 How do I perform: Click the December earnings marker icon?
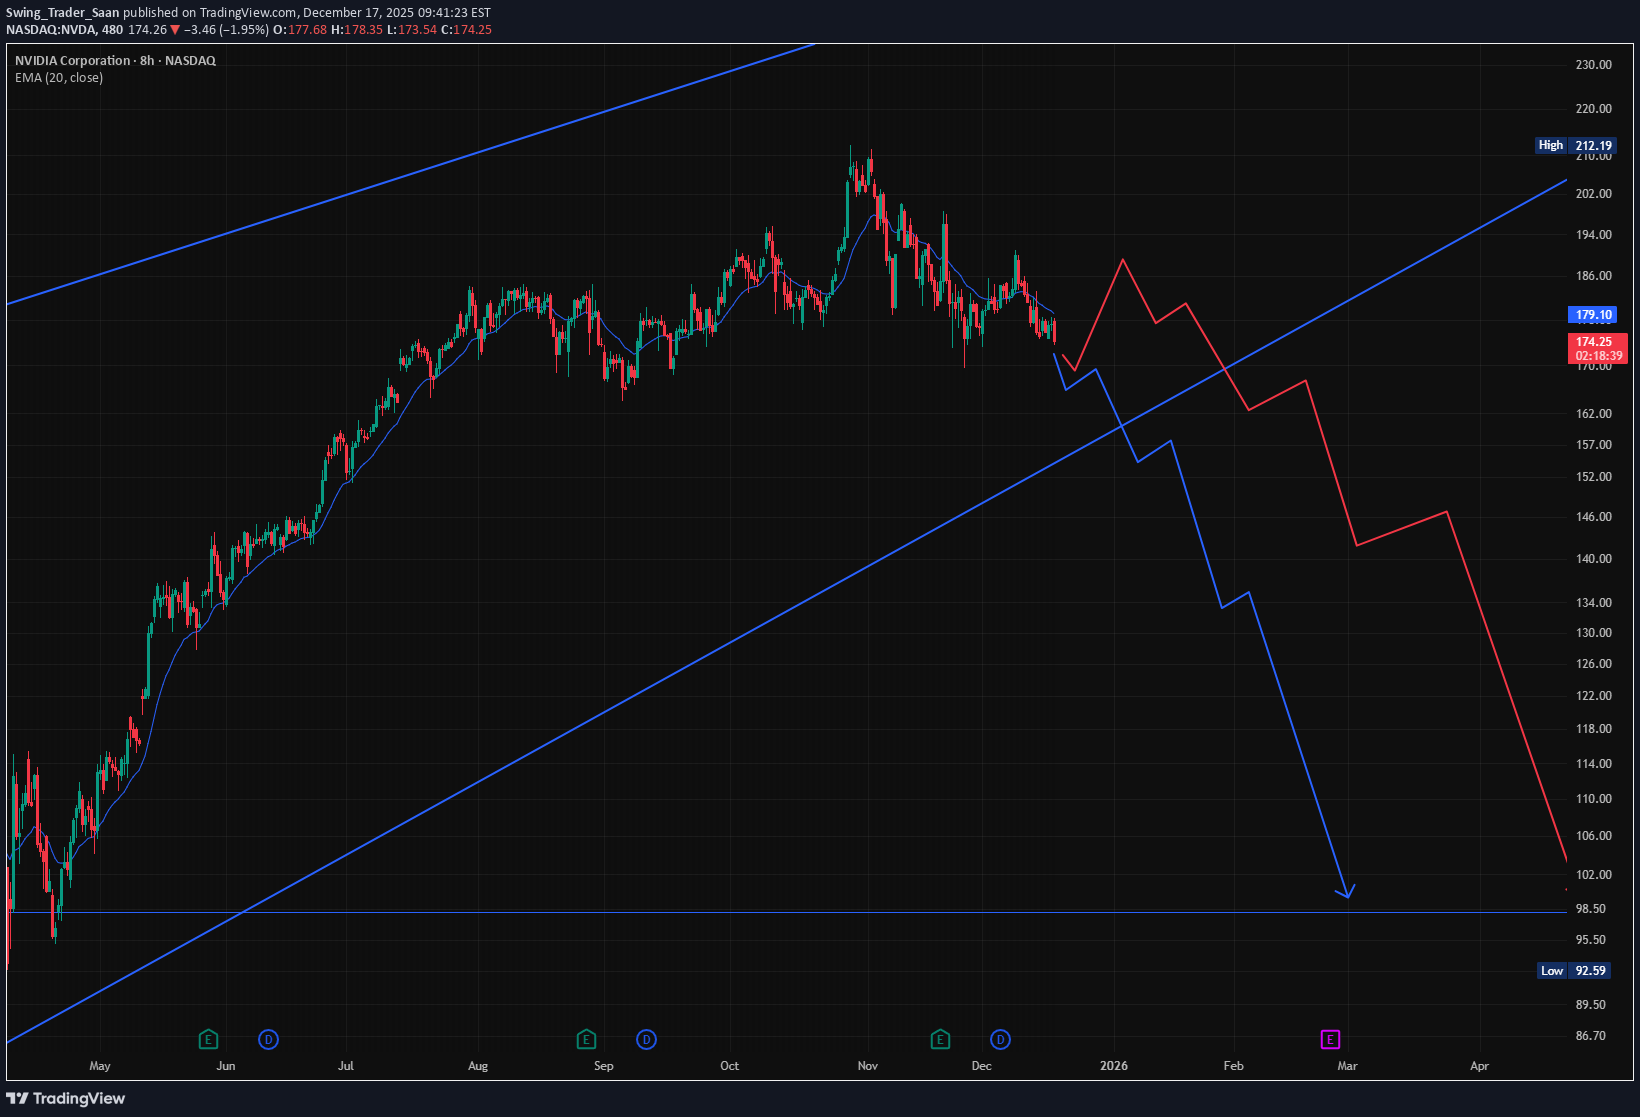tap(940, 1040)
